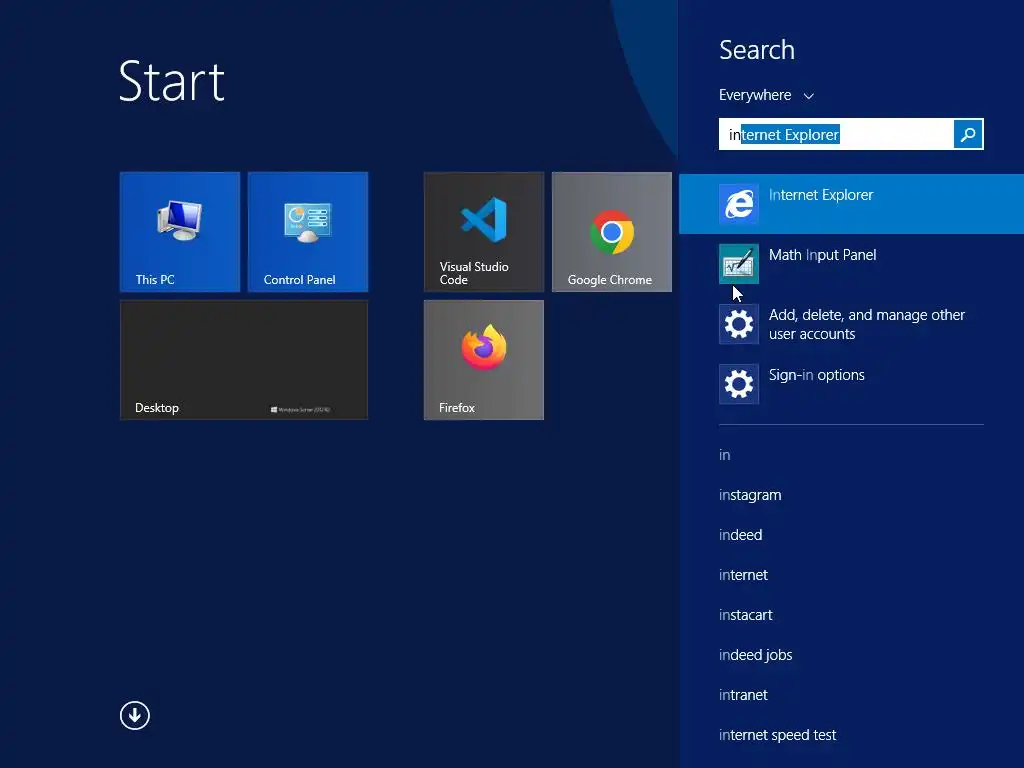Launch the Firefox tile

tap(483, 360)
